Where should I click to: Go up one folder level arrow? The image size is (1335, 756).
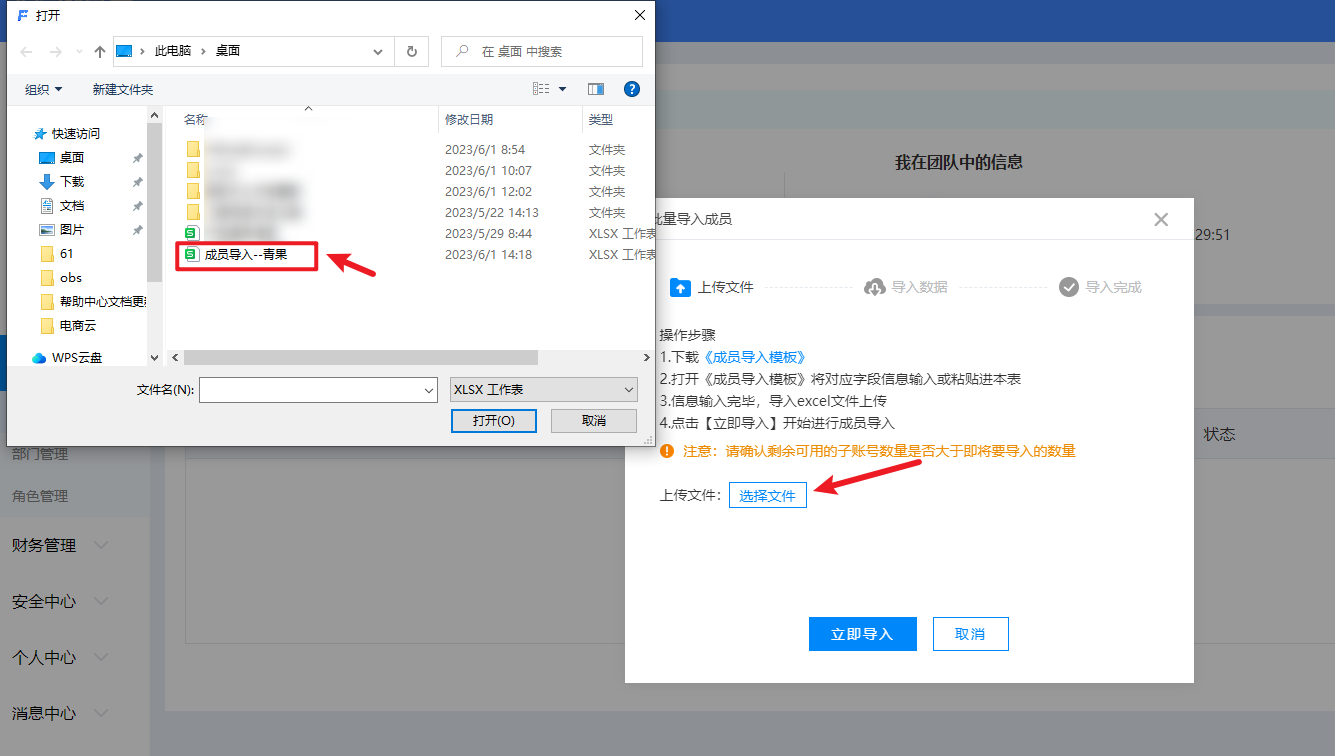point(99,51)
